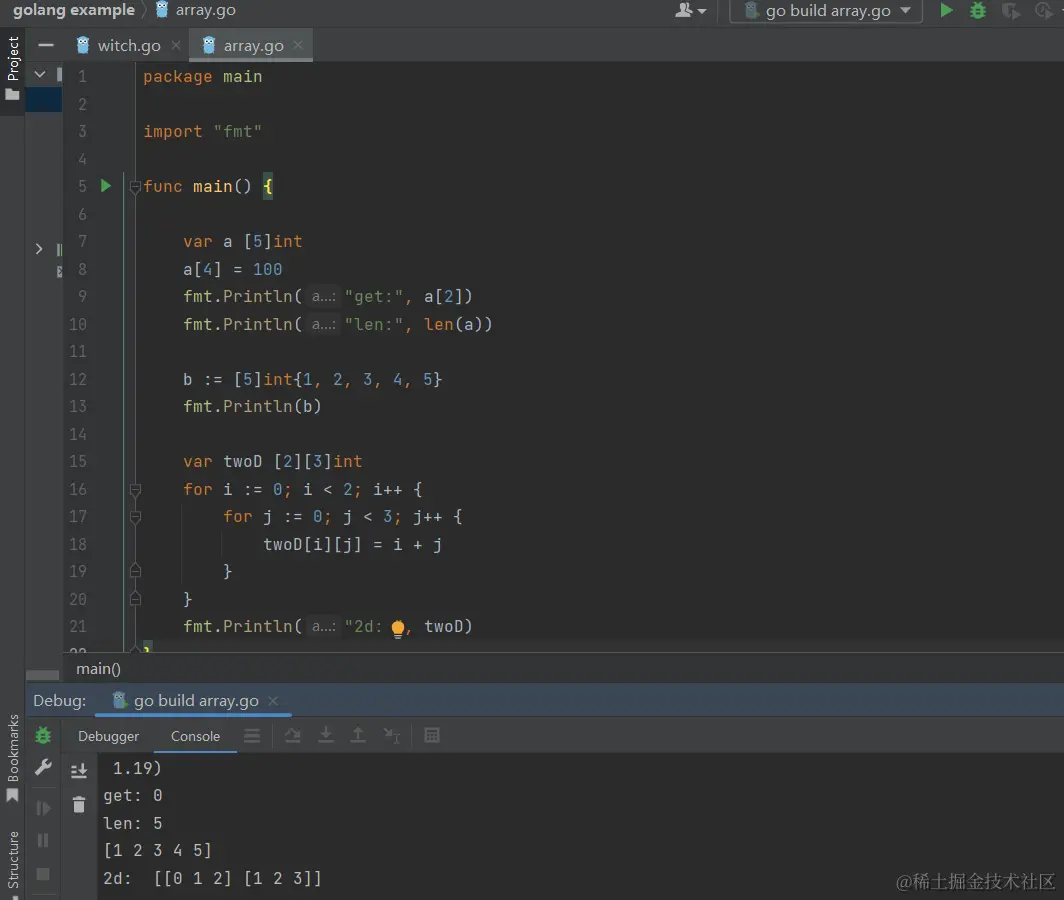Image resolution: width=1064 pixels, height=900 pixels.
Task: Close the array.go editor tab
Action: coord(298,46)
